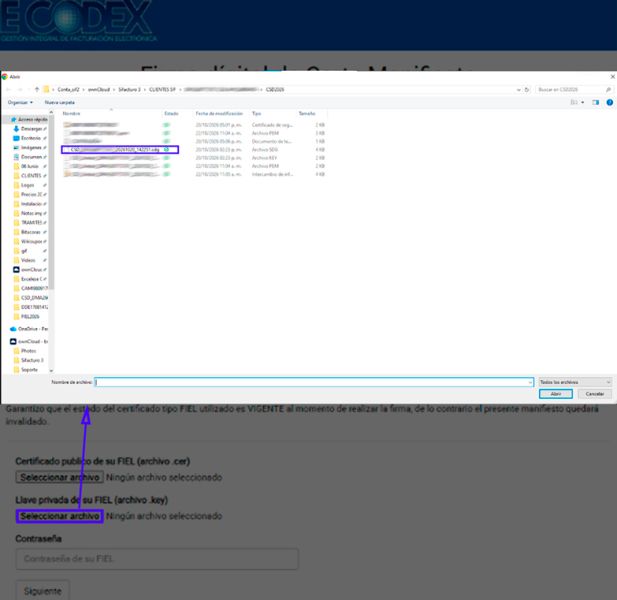Toggle the preview pane icon
This screenshot has width=617, height=600.
(595, 102)
